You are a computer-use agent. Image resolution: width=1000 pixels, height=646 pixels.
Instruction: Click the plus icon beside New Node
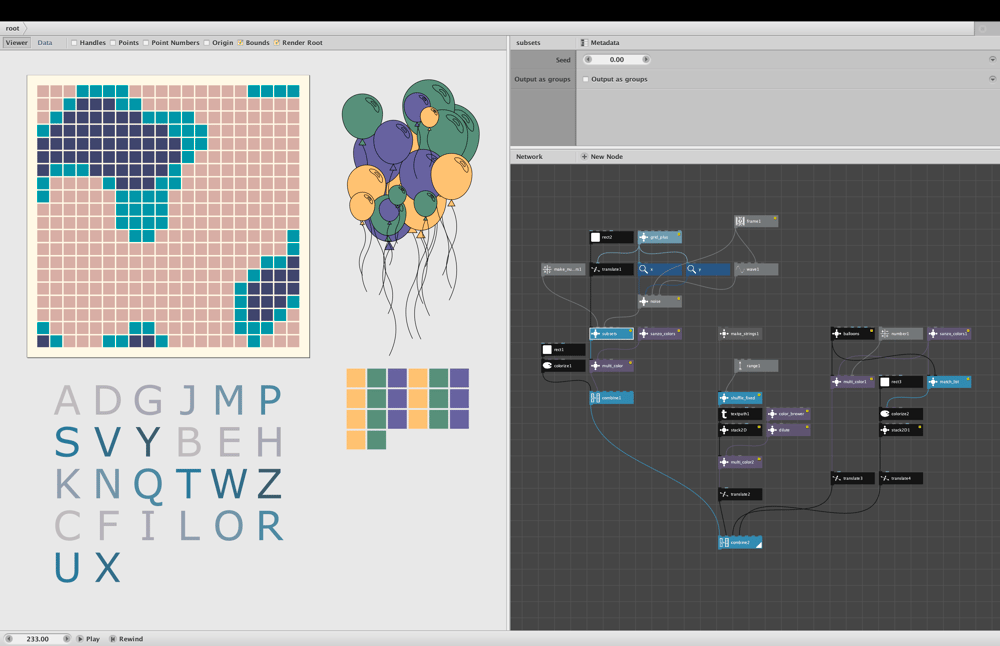coord(584,156)
